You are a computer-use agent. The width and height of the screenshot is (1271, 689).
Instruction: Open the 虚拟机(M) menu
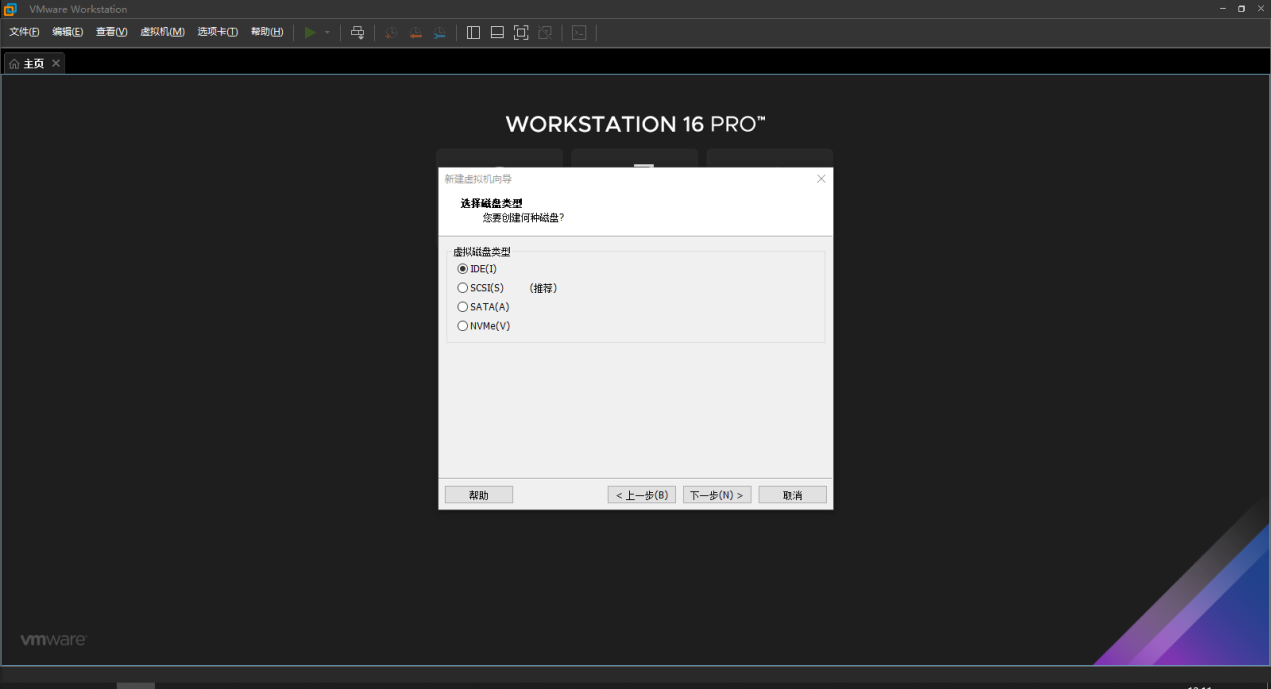[162, 32]
